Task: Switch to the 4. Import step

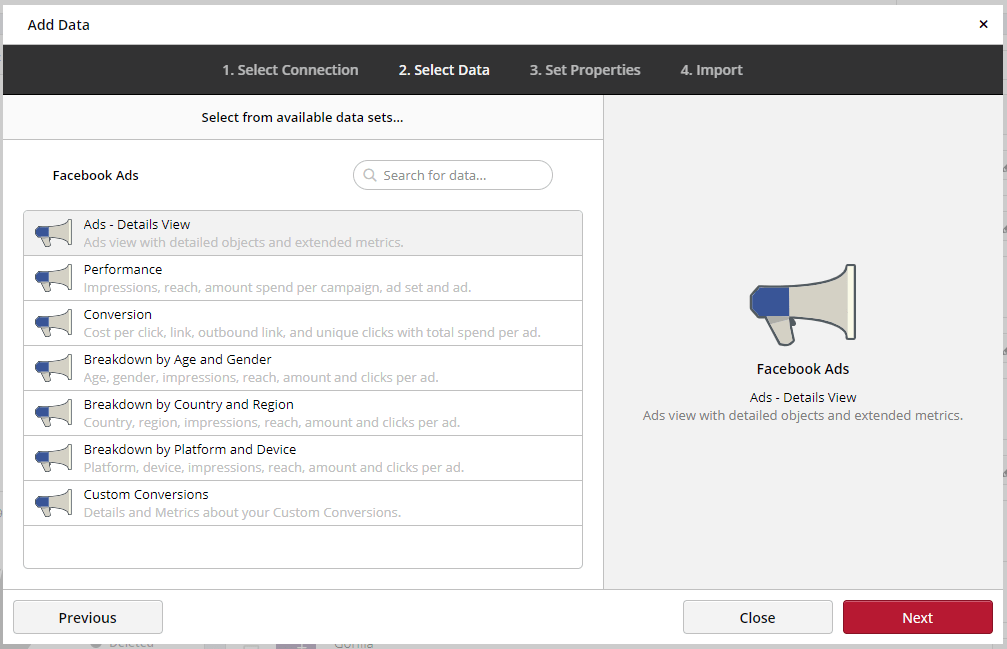Action: click(x=712, y=70)
